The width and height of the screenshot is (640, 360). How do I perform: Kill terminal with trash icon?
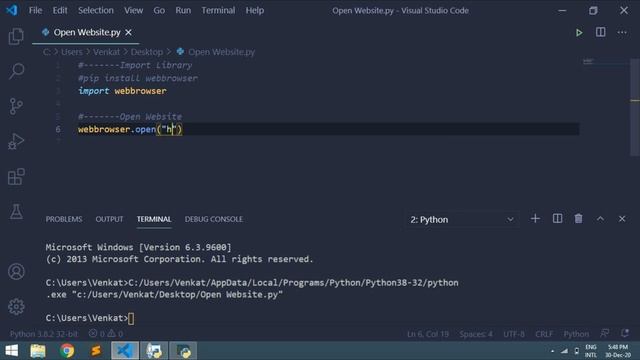click(x=578, y=219)
